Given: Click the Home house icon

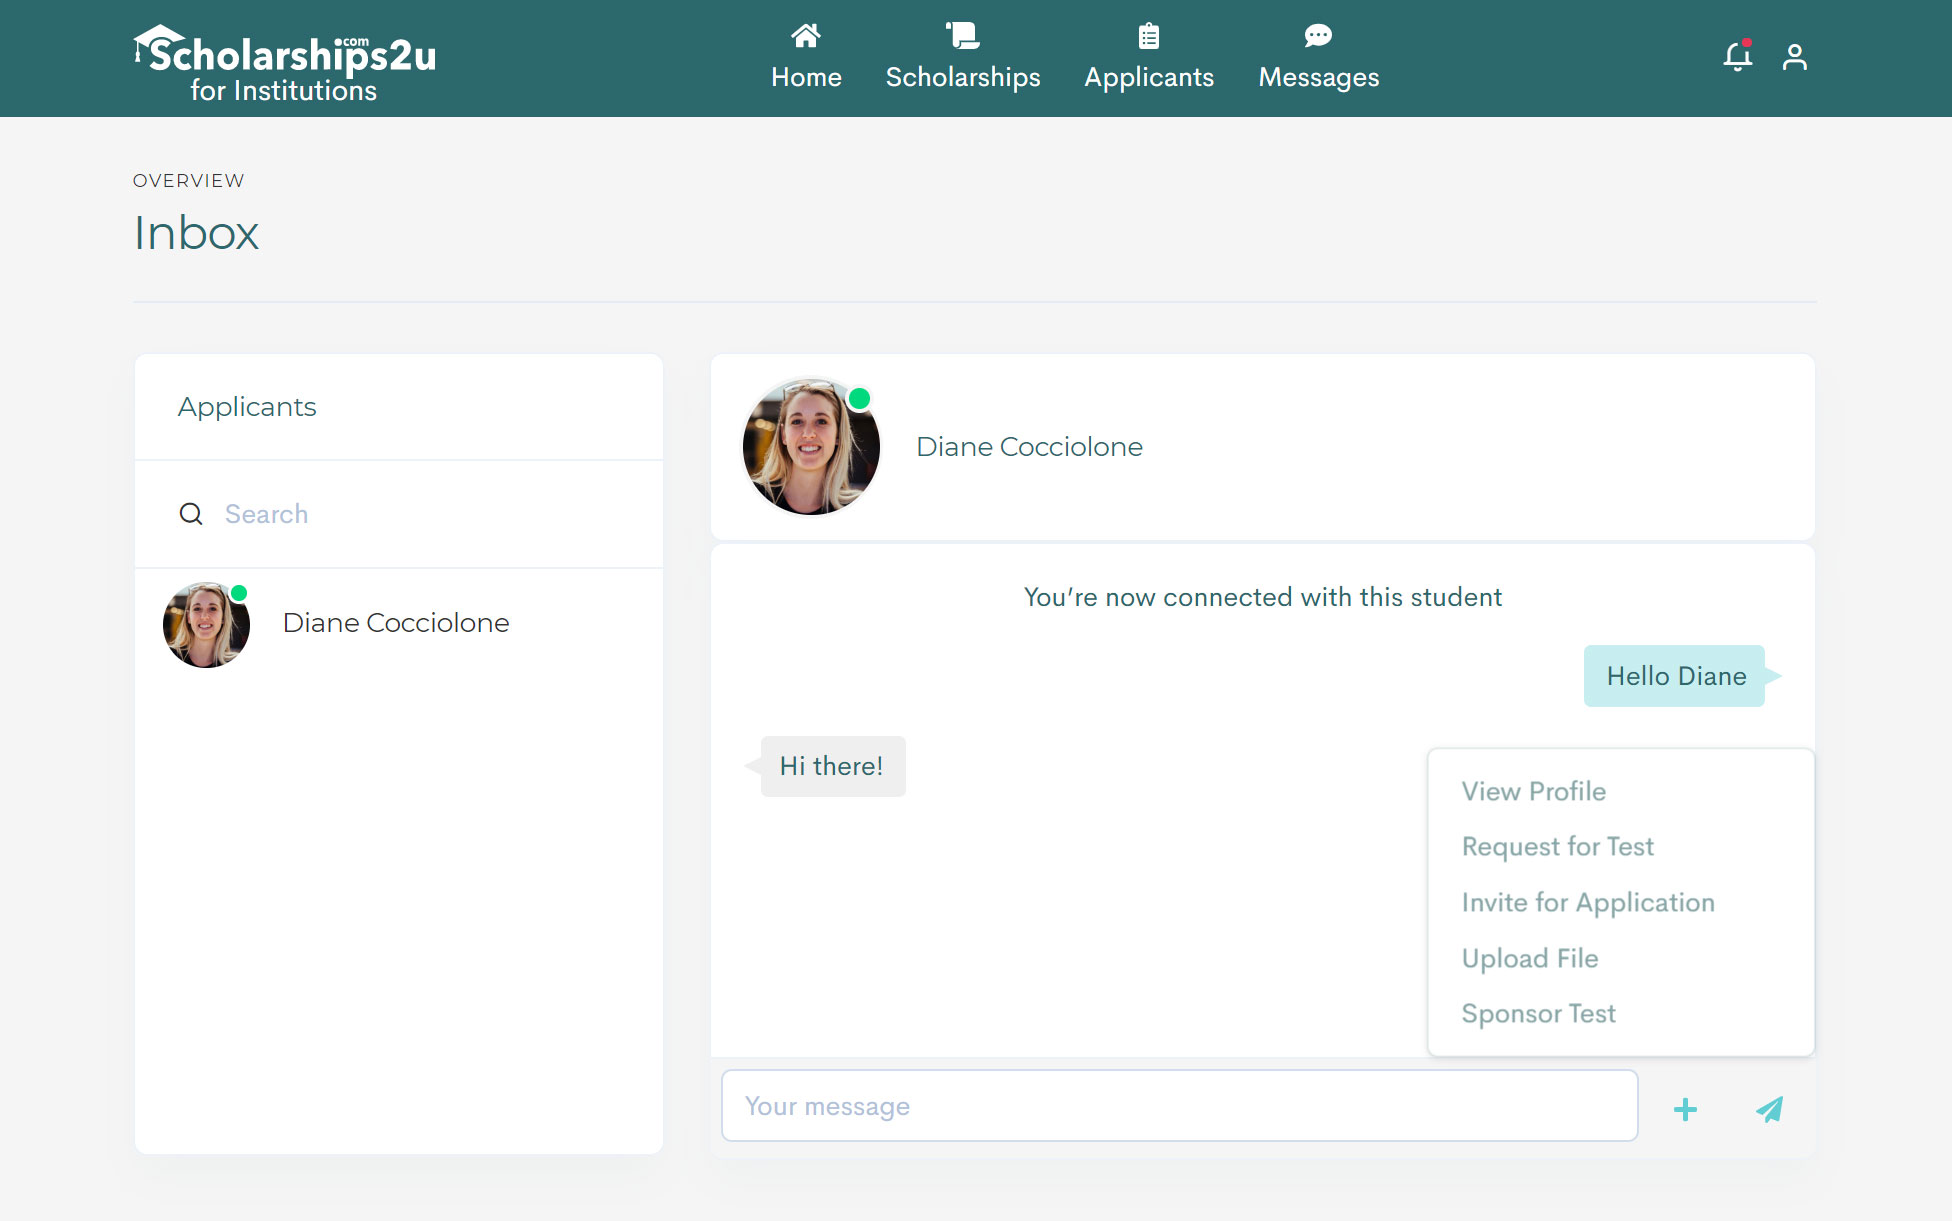Looking at the screenshot, I should tap(806, 36).
